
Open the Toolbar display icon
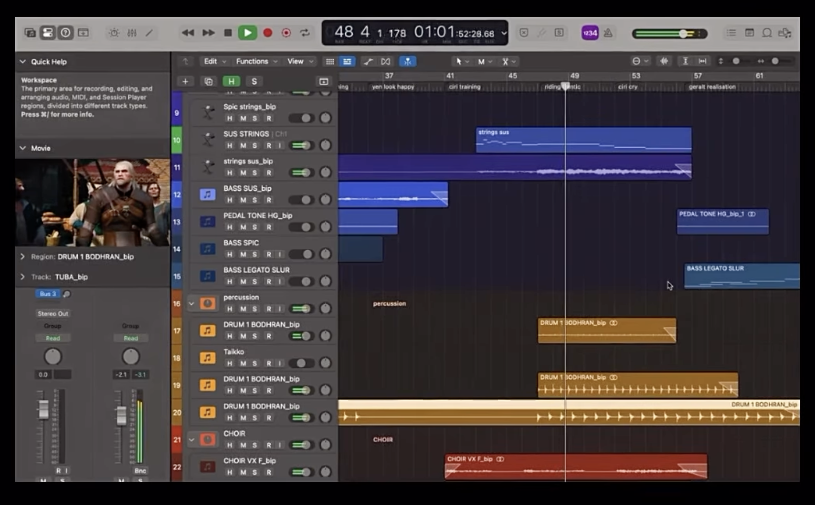83,33
